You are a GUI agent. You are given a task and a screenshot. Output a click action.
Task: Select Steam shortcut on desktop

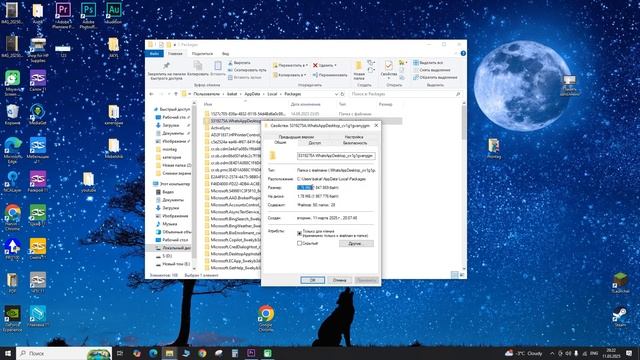620,317
